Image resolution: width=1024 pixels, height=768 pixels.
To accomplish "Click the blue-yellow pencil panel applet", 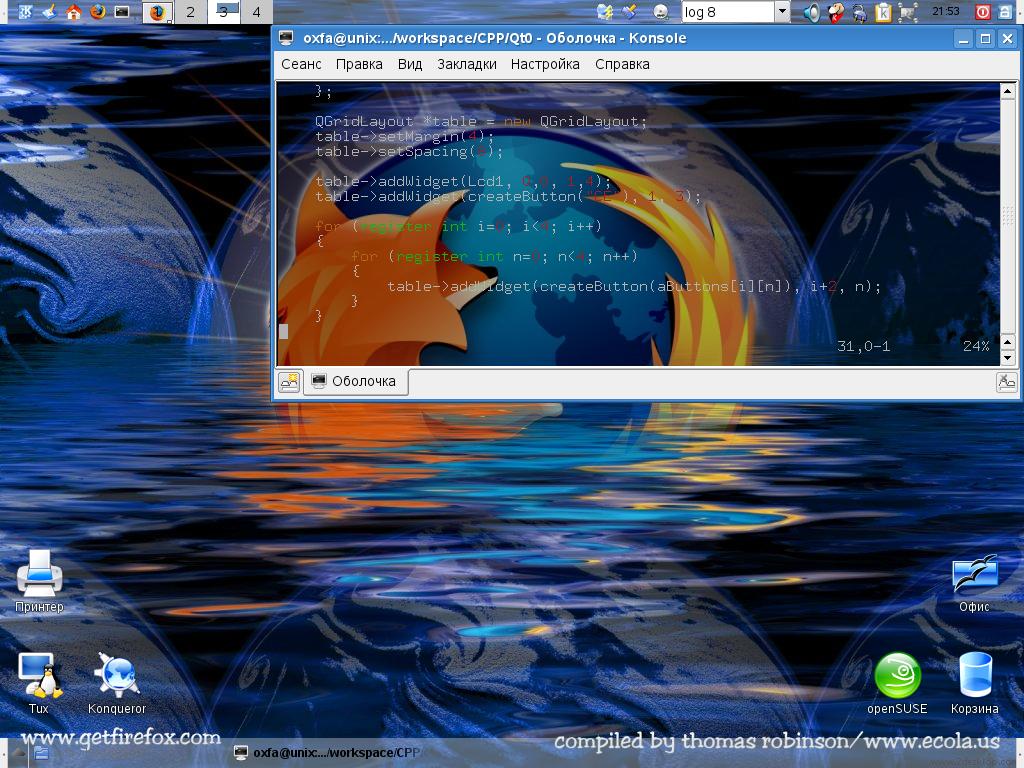I will (x=630, y=12).
